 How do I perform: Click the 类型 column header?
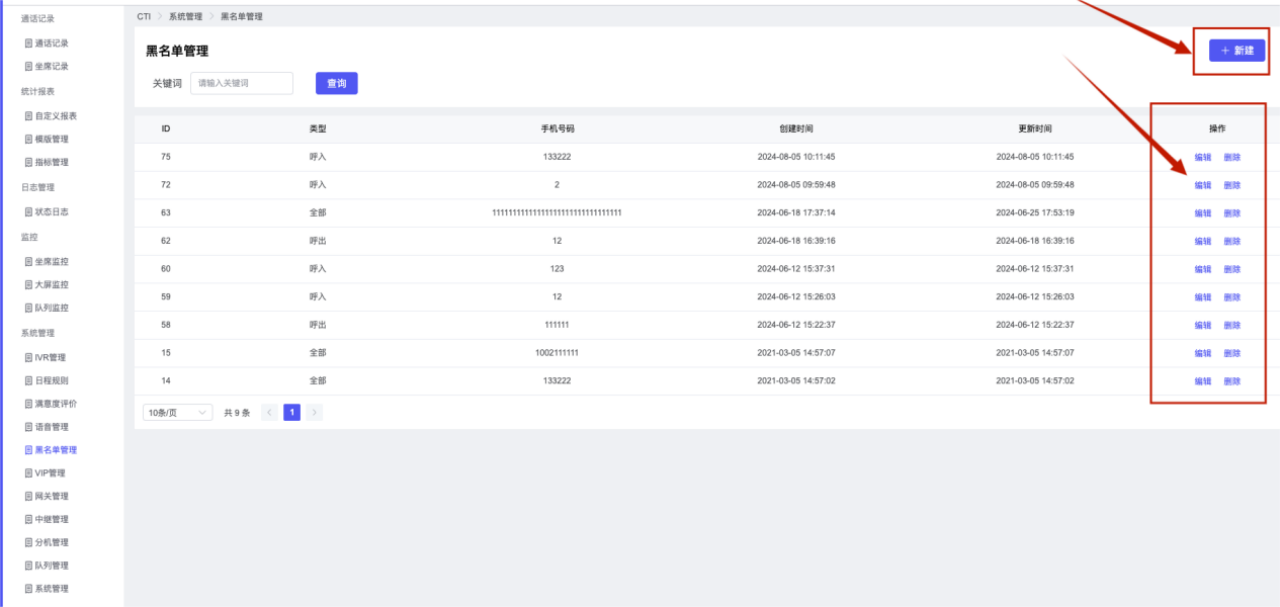[x=318, y=129]
